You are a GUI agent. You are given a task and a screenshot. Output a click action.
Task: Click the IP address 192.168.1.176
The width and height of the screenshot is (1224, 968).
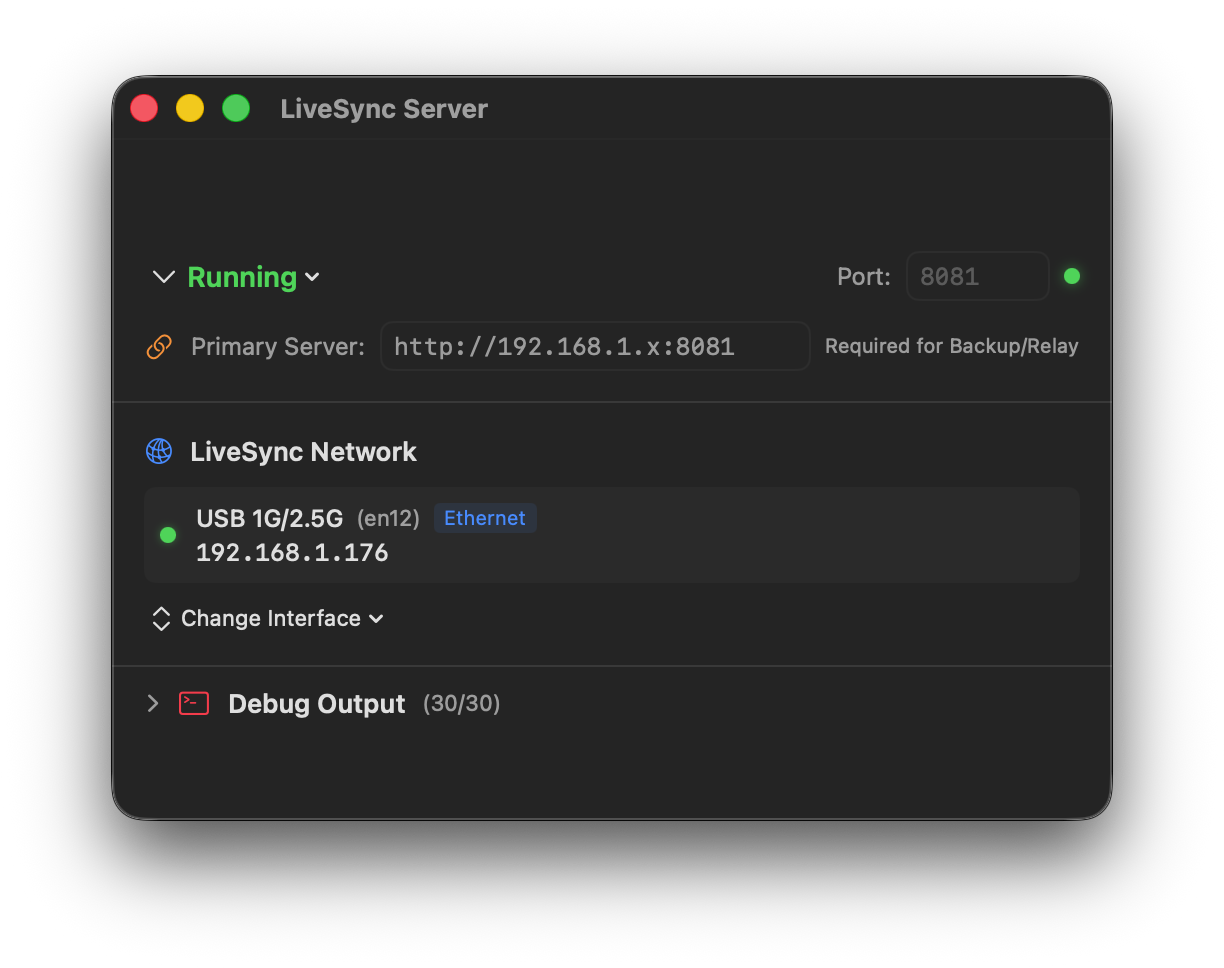click(292, 552)
